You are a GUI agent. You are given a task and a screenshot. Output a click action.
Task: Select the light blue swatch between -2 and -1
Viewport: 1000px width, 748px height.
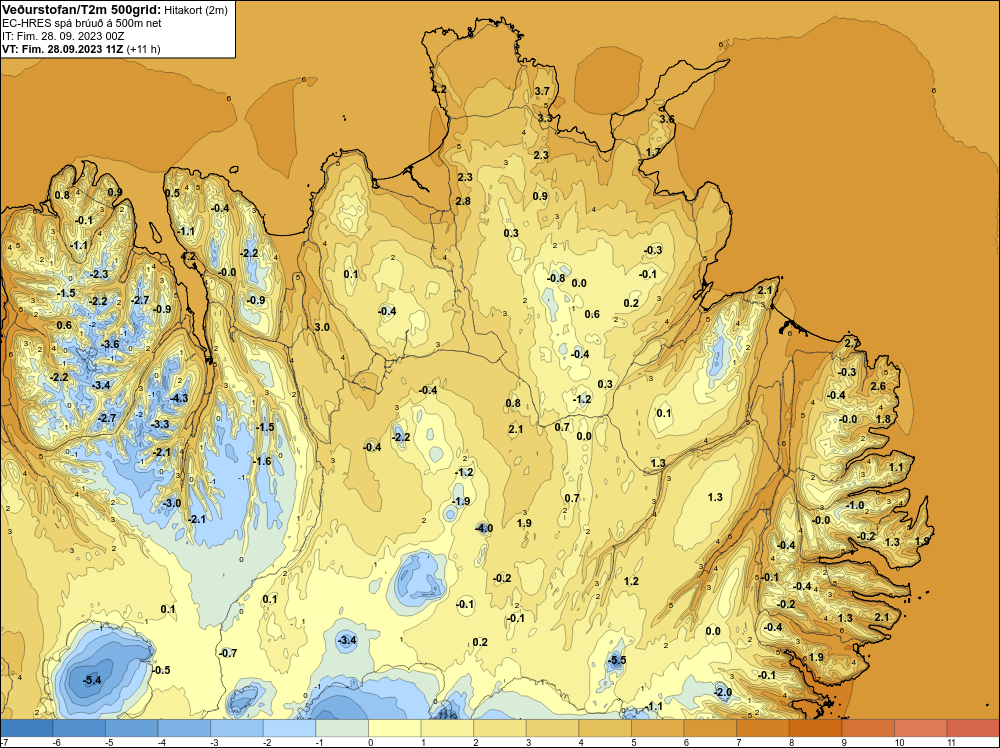coord(290,728)
